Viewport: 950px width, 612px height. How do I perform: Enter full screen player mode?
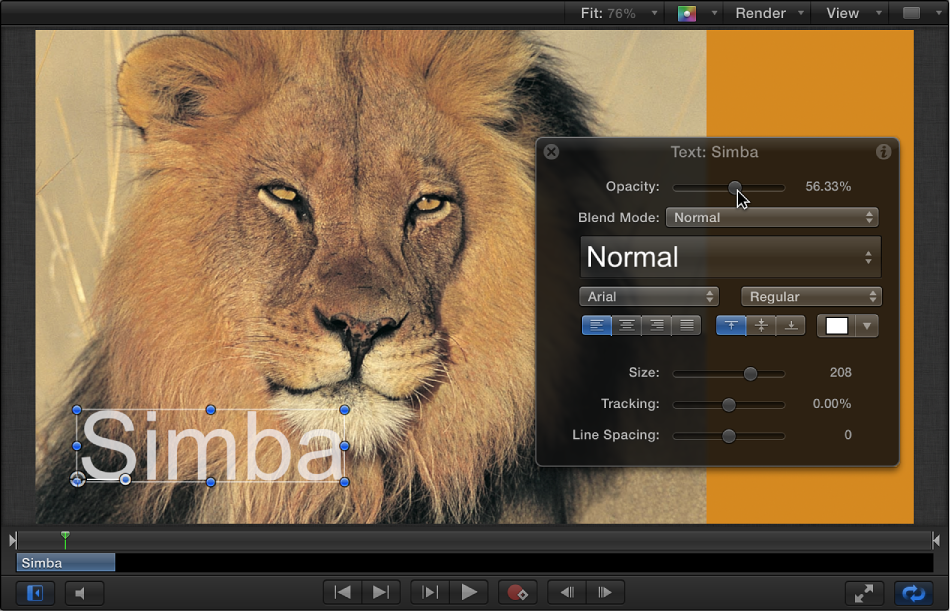863,592
